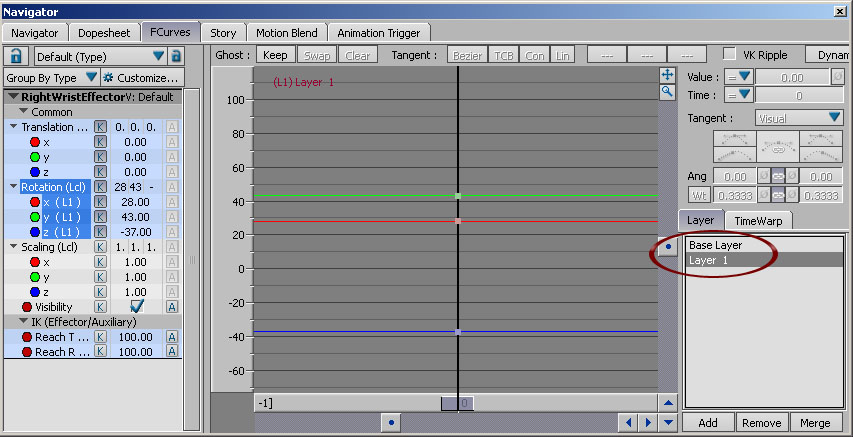The height and width of the screenshot is (437, 853).
Task: Click the Add layer button
Action: pos(708,423)
